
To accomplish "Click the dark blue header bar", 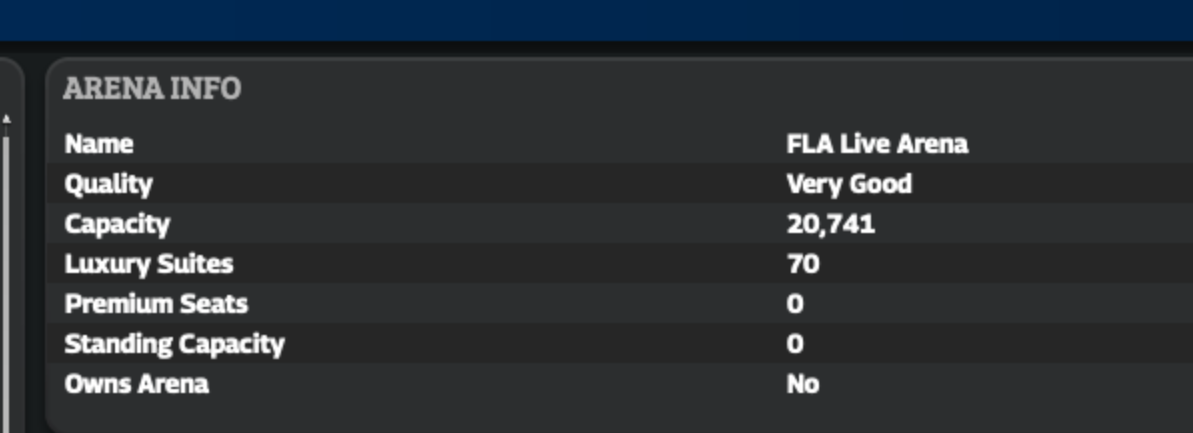I will click(x=596, y=20).
